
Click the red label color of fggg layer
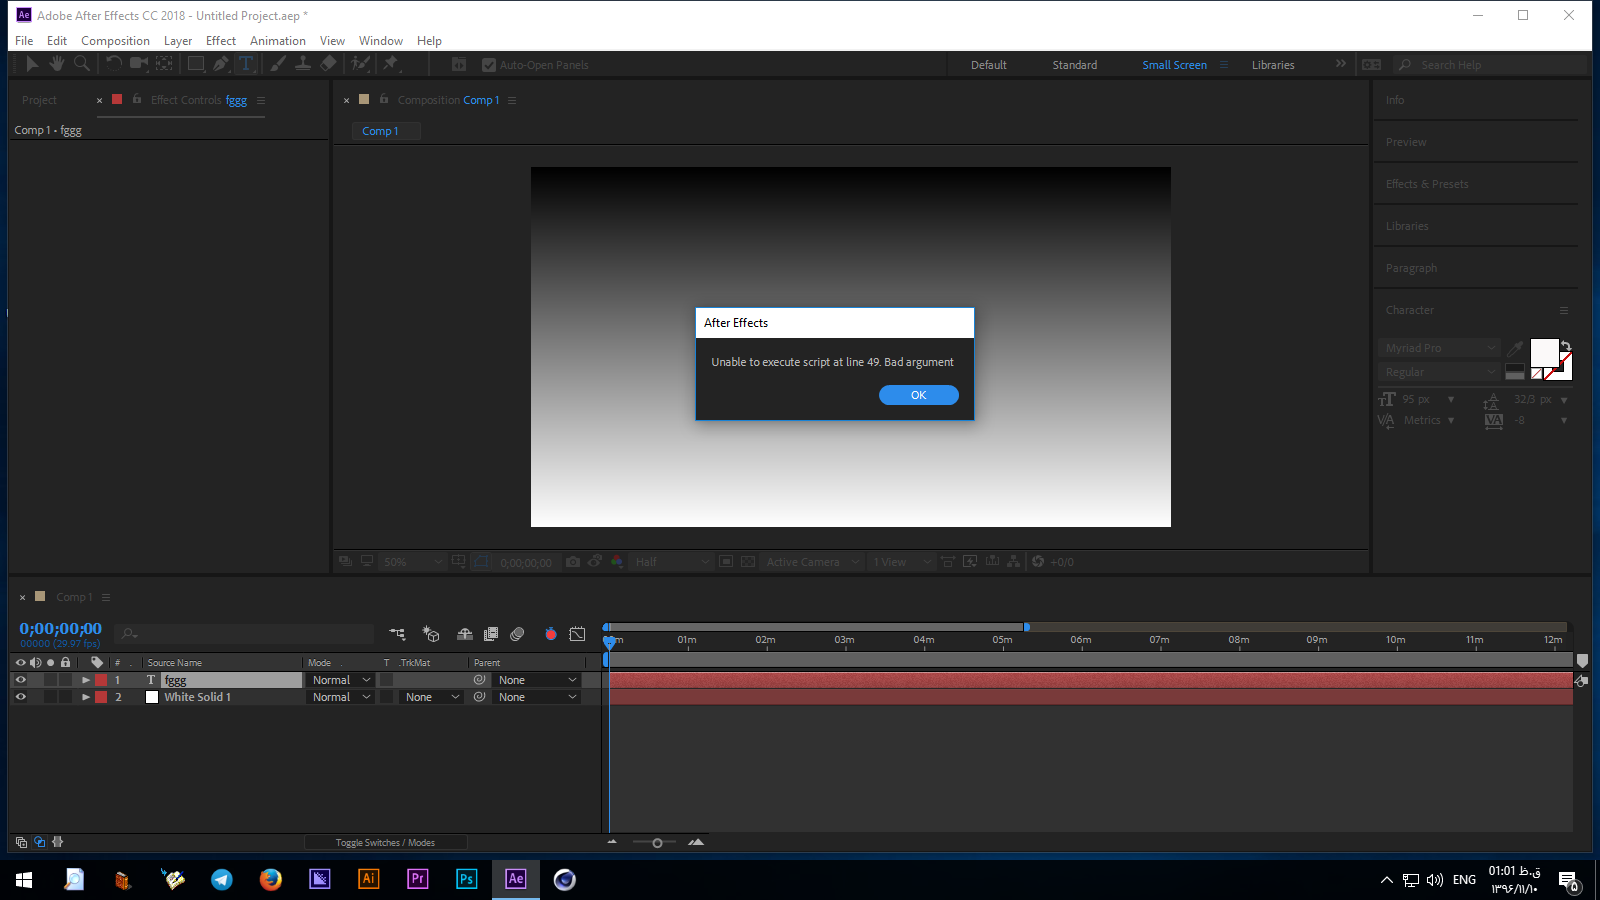(x=101, y=680)
